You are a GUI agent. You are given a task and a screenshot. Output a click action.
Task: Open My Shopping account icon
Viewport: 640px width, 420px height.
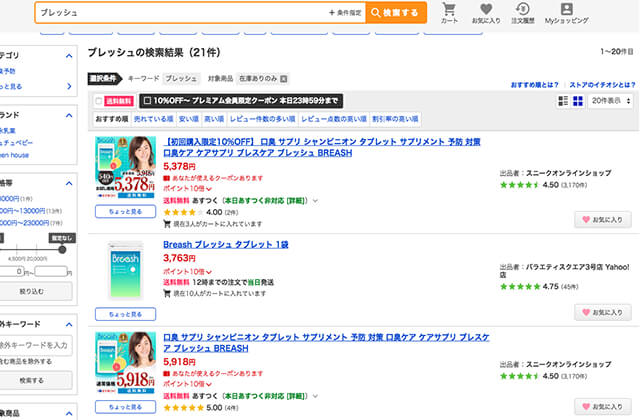click(x=567, y=13)
